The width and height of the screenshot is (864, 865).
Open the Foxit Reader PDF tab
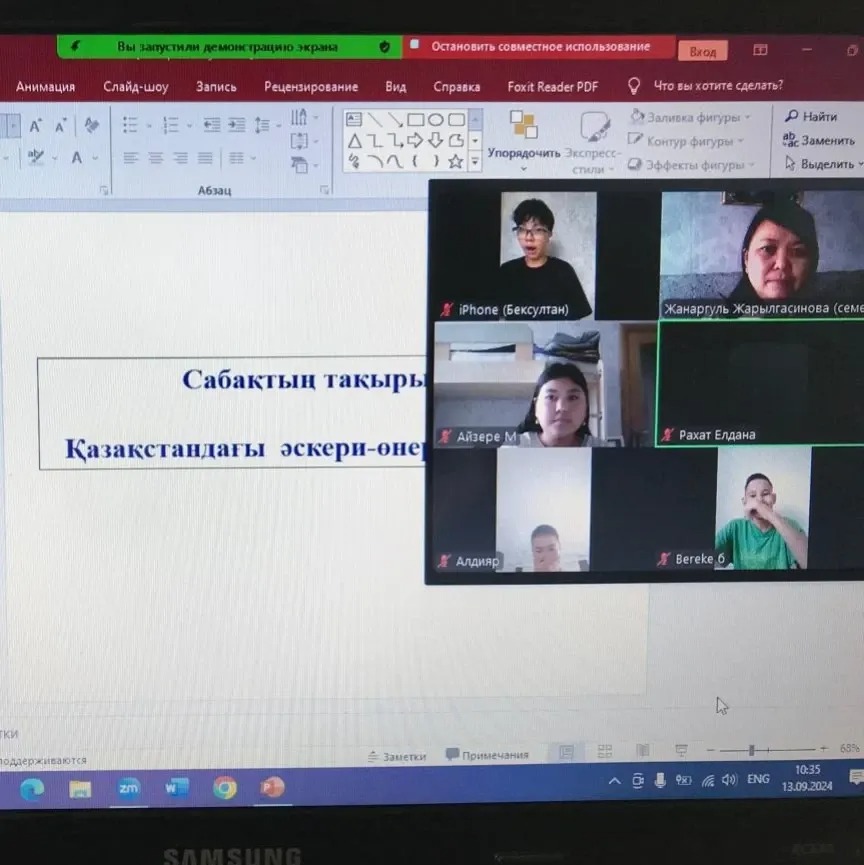552,87
